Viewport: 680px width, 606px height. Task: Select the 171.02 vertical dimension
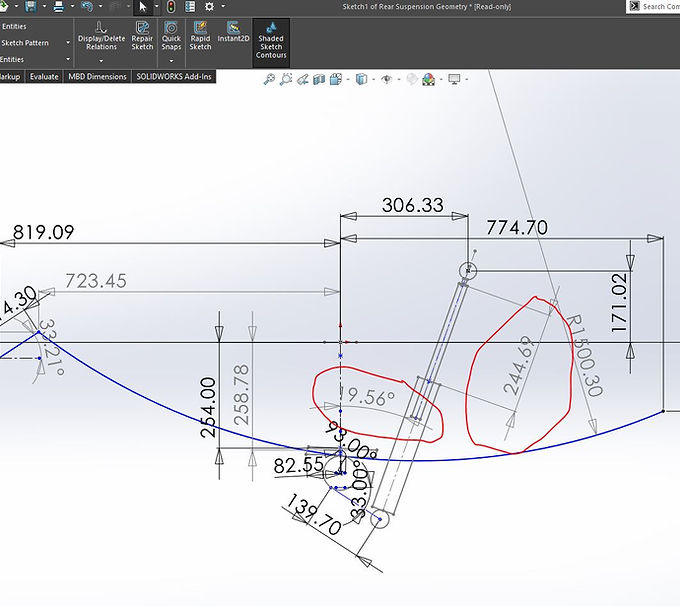coord(620,303)
